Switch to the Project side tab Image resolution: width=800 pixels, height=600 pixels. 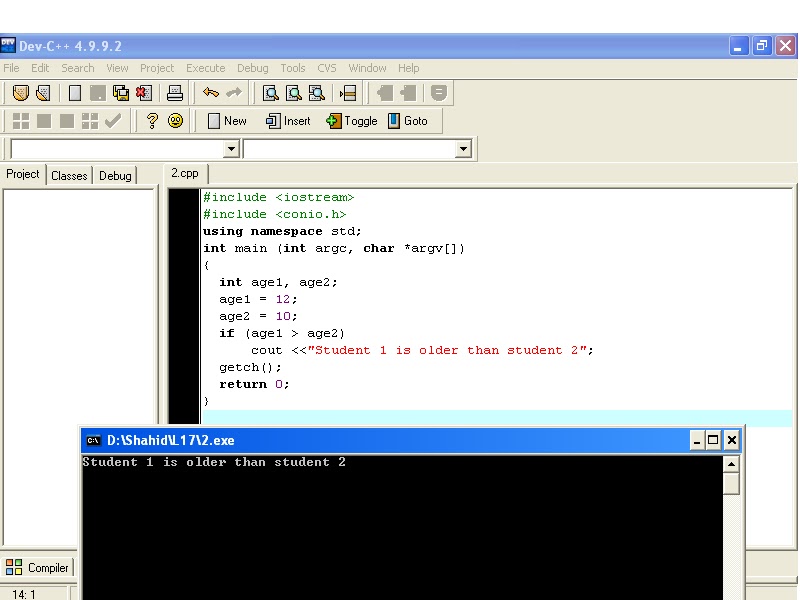click(x=22, y=174)
